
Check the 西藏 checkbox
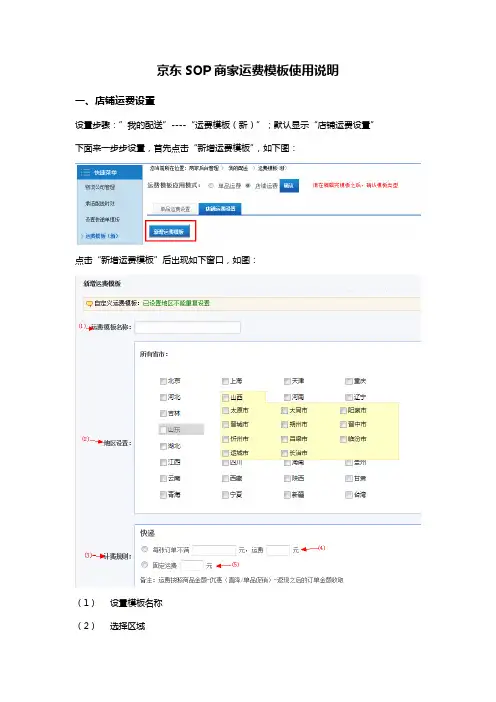tap(225, 479)
